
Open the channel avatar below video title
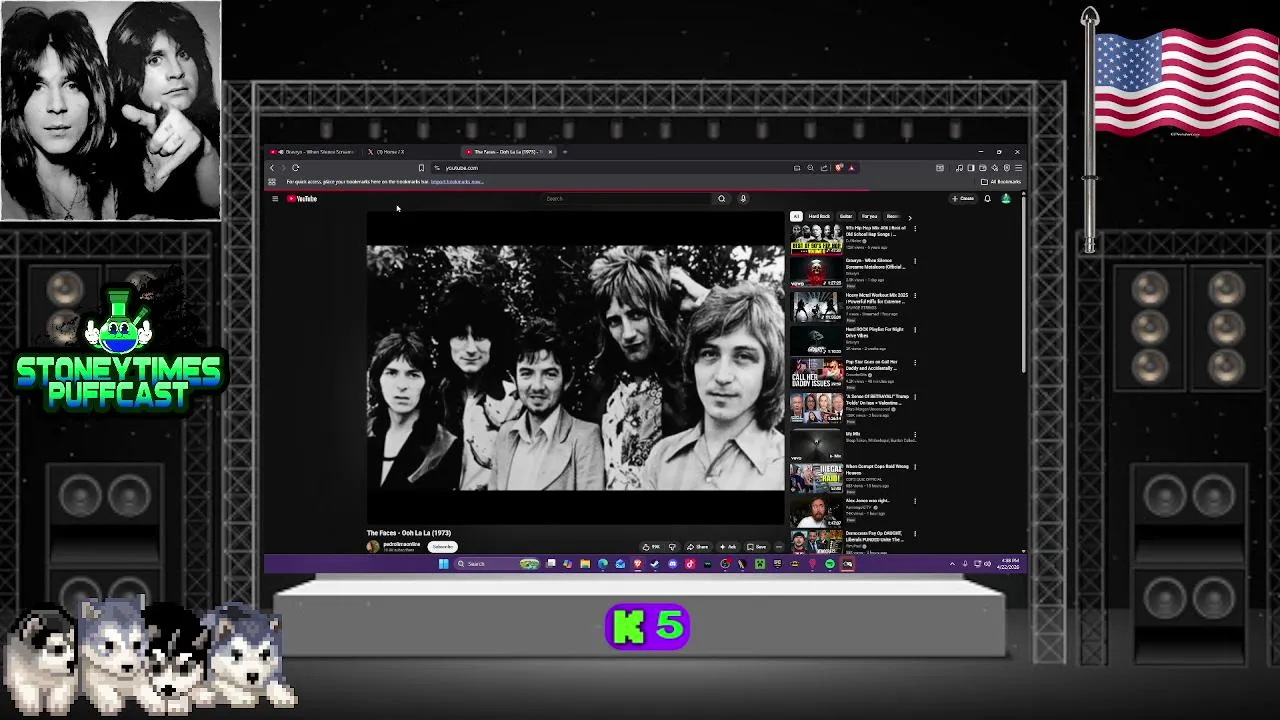[373, 547]
